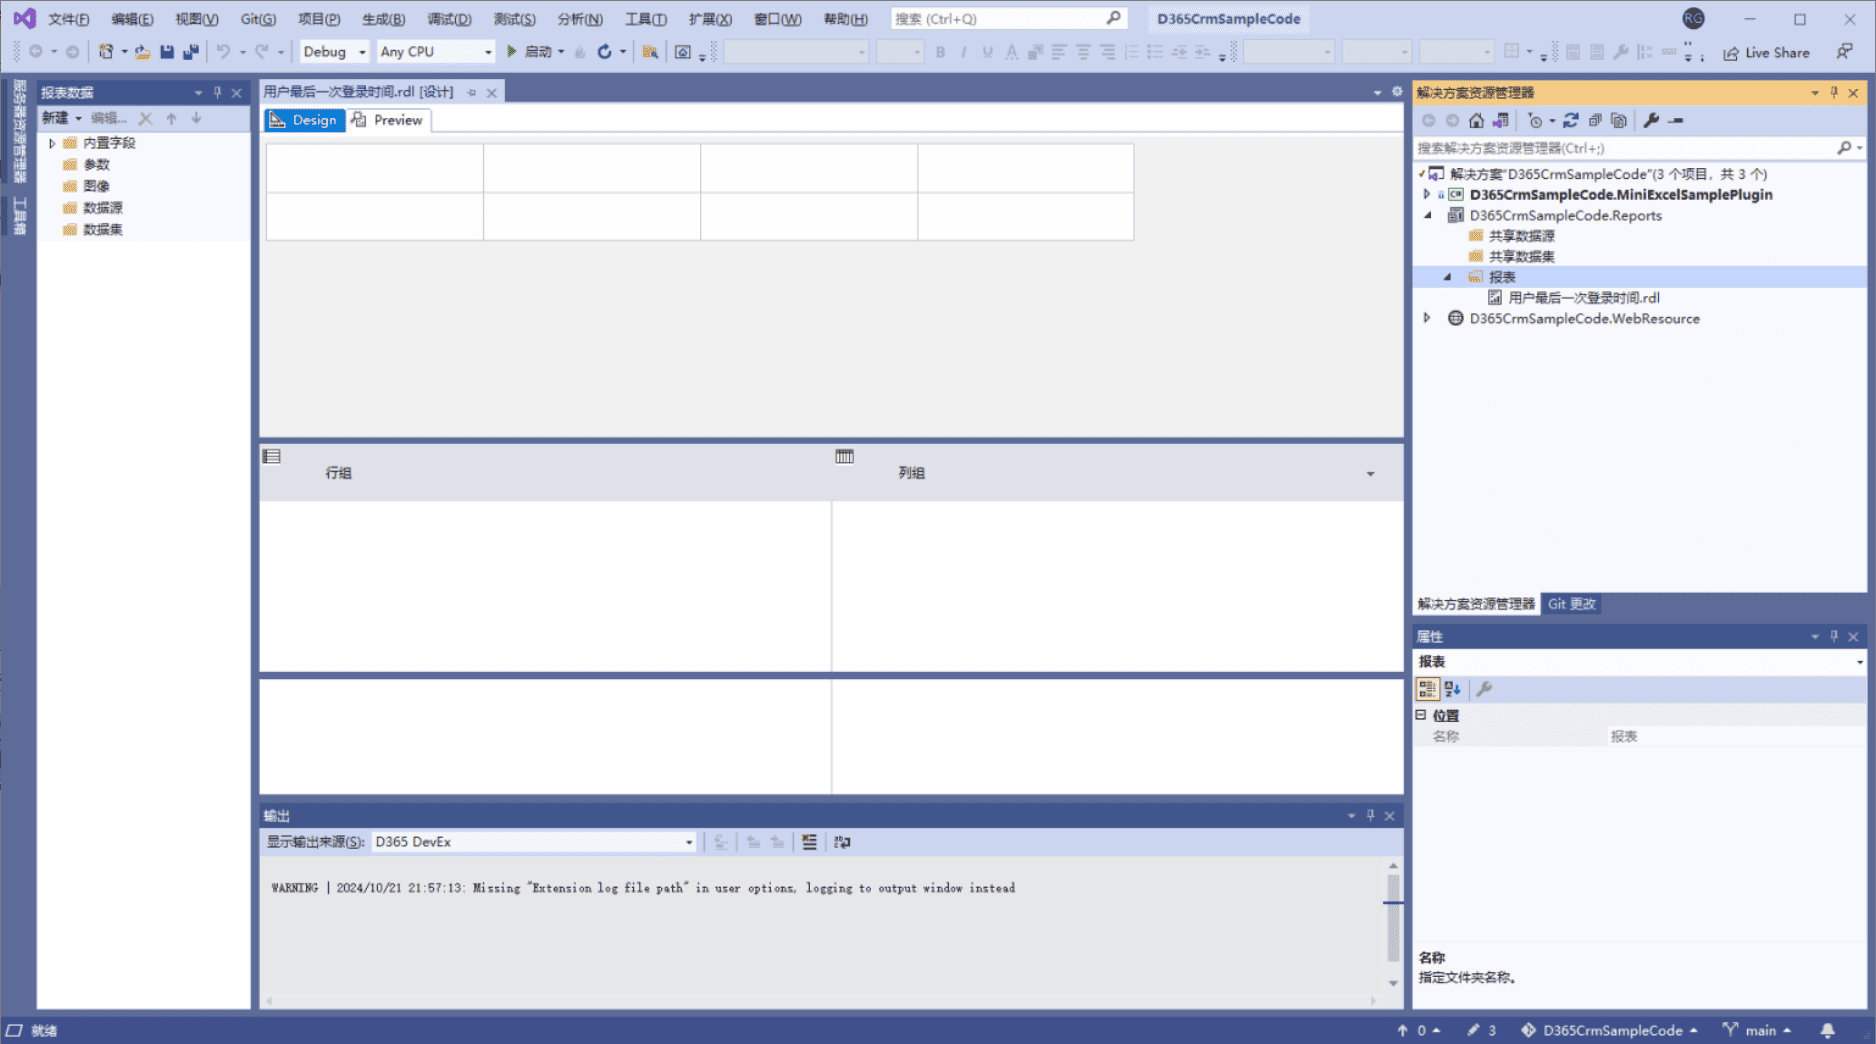Image resolution: width=1876 pixels, height=1044 pixels.
Task: Open the 文件(F) menu
Action: (x=68, y=19)
